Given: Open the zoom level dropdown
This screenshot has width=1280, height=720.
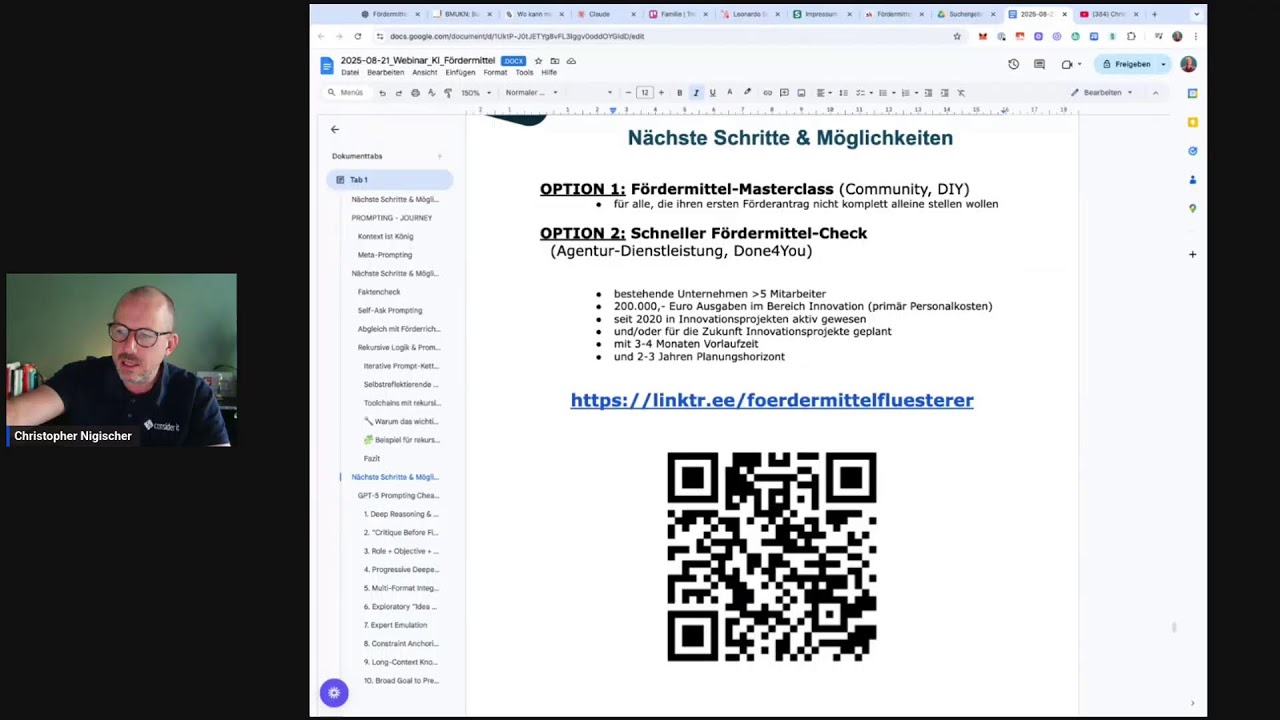Looking at the screenshot, I should click(475, 93).
